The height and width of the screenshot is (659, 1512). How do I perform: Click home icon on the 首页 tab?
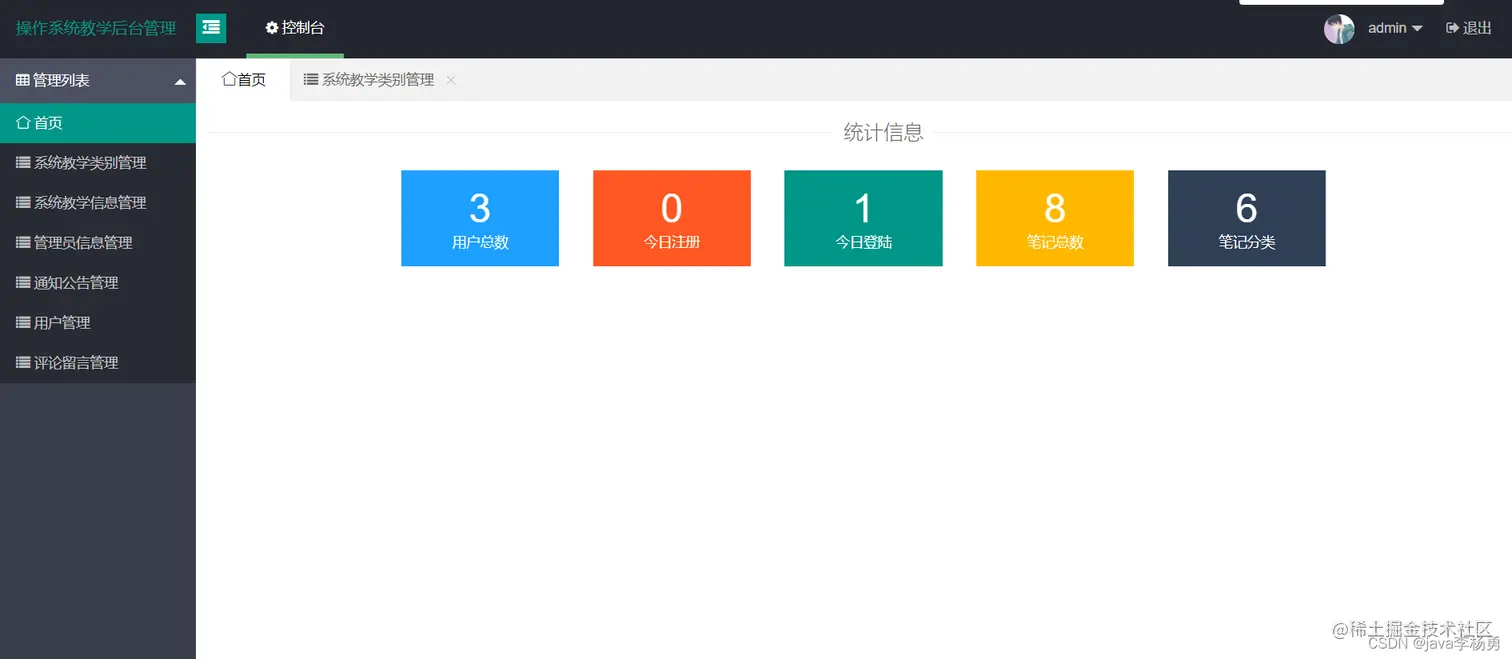pos(229,79)
